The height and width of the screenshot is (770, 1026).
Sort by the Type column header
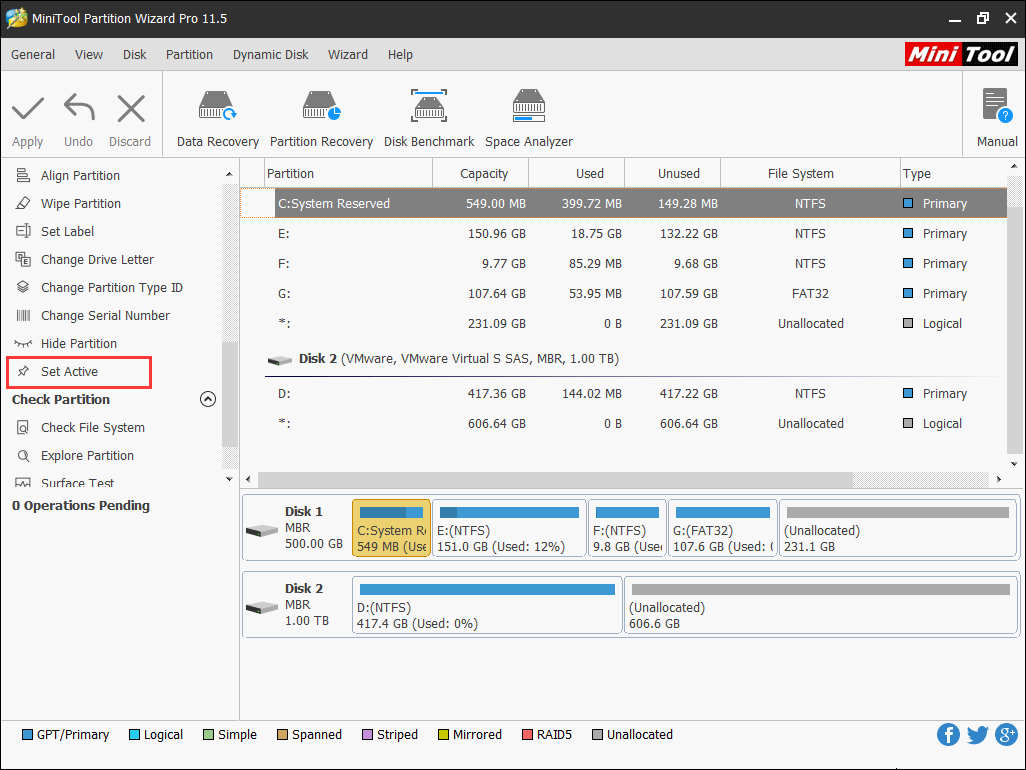point(953,173)
